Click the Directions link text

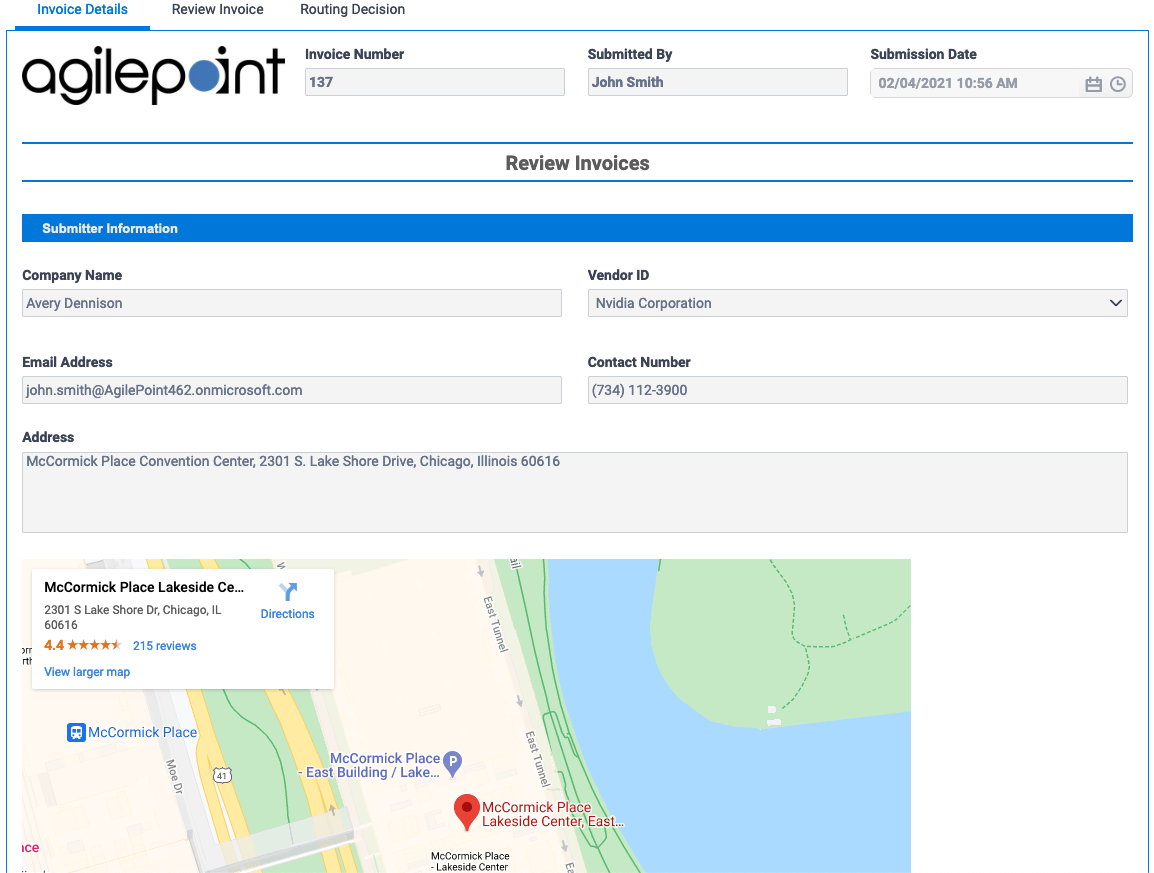(288, 614)
